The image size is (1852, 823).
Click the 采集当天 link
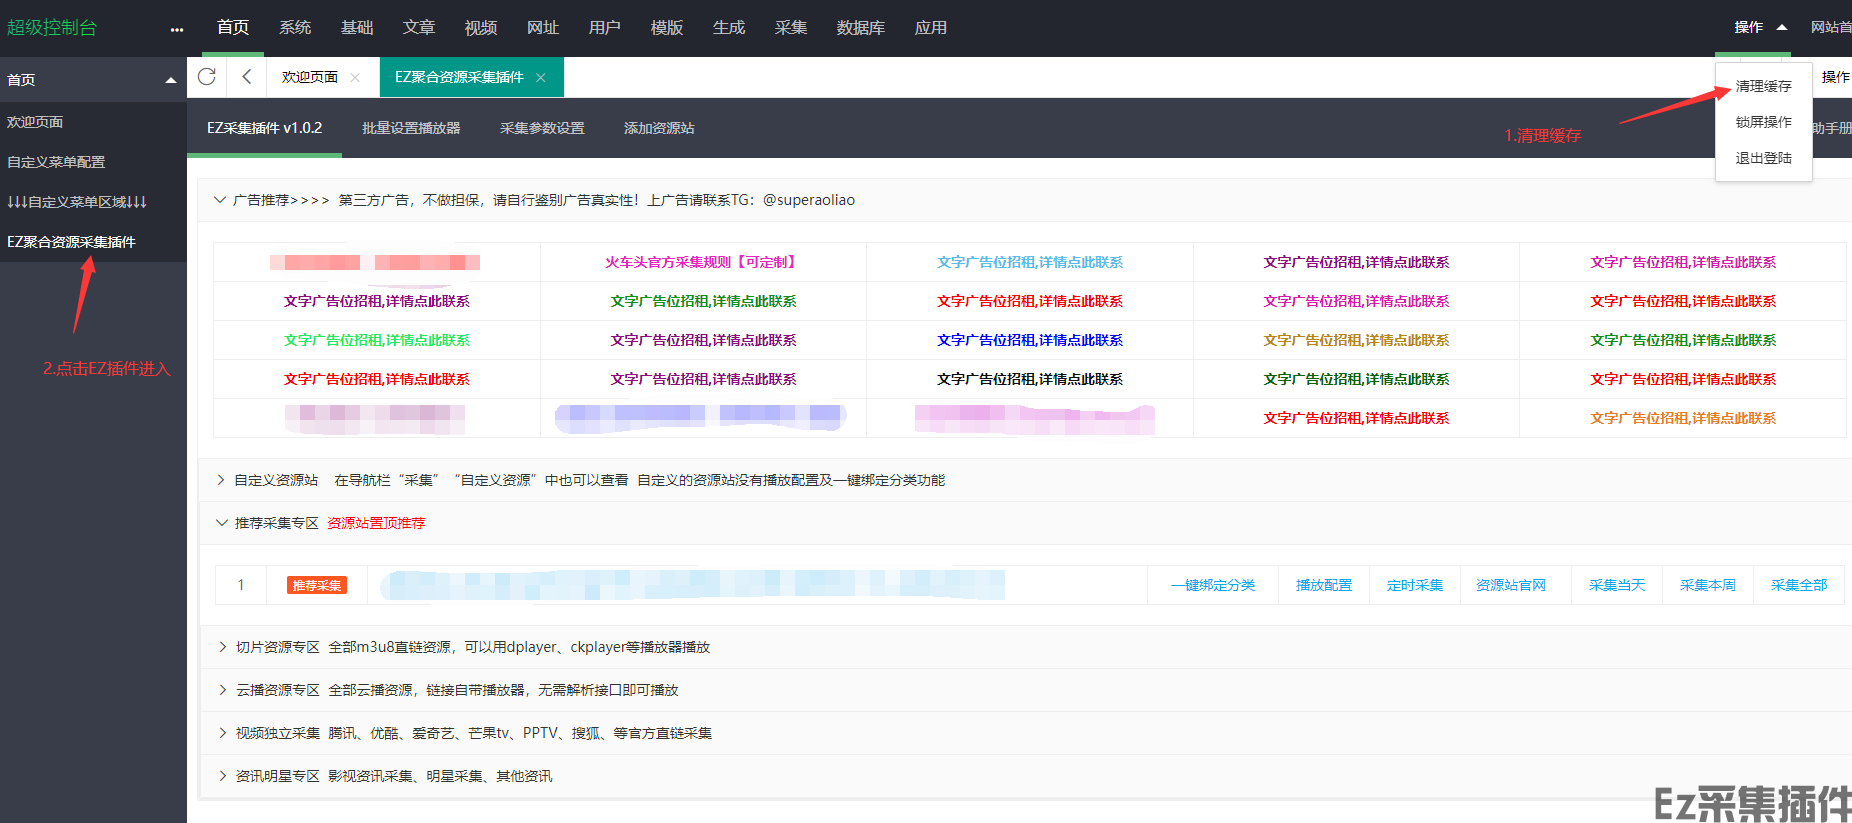pyautogui.click(x=1617, y=585)
